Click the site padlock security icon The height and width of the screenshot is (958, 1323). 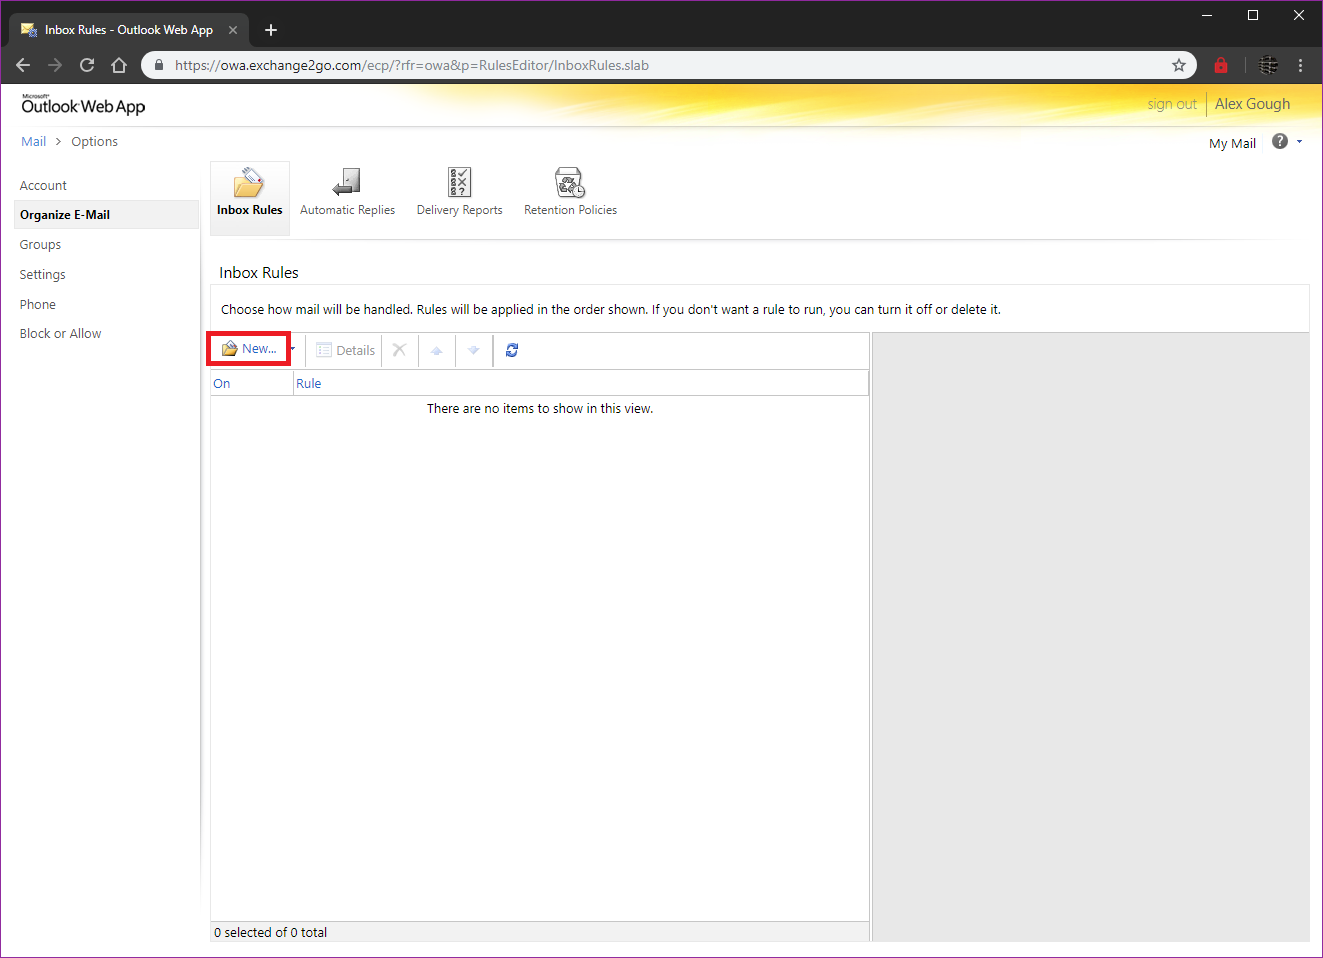pos(158,65)
